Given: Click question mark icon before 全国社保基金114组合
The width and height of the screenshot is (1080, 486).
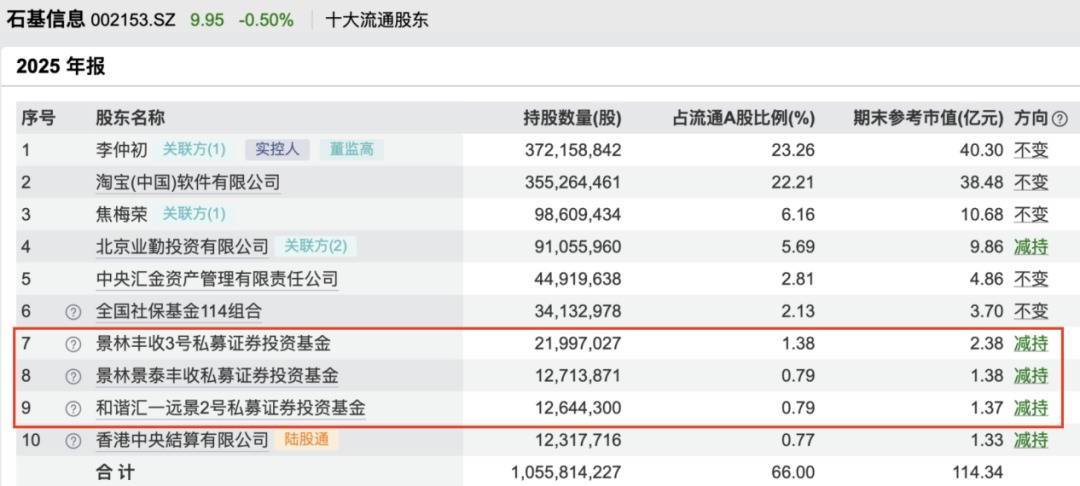Looking at the screenshot, I should point(72,311).
